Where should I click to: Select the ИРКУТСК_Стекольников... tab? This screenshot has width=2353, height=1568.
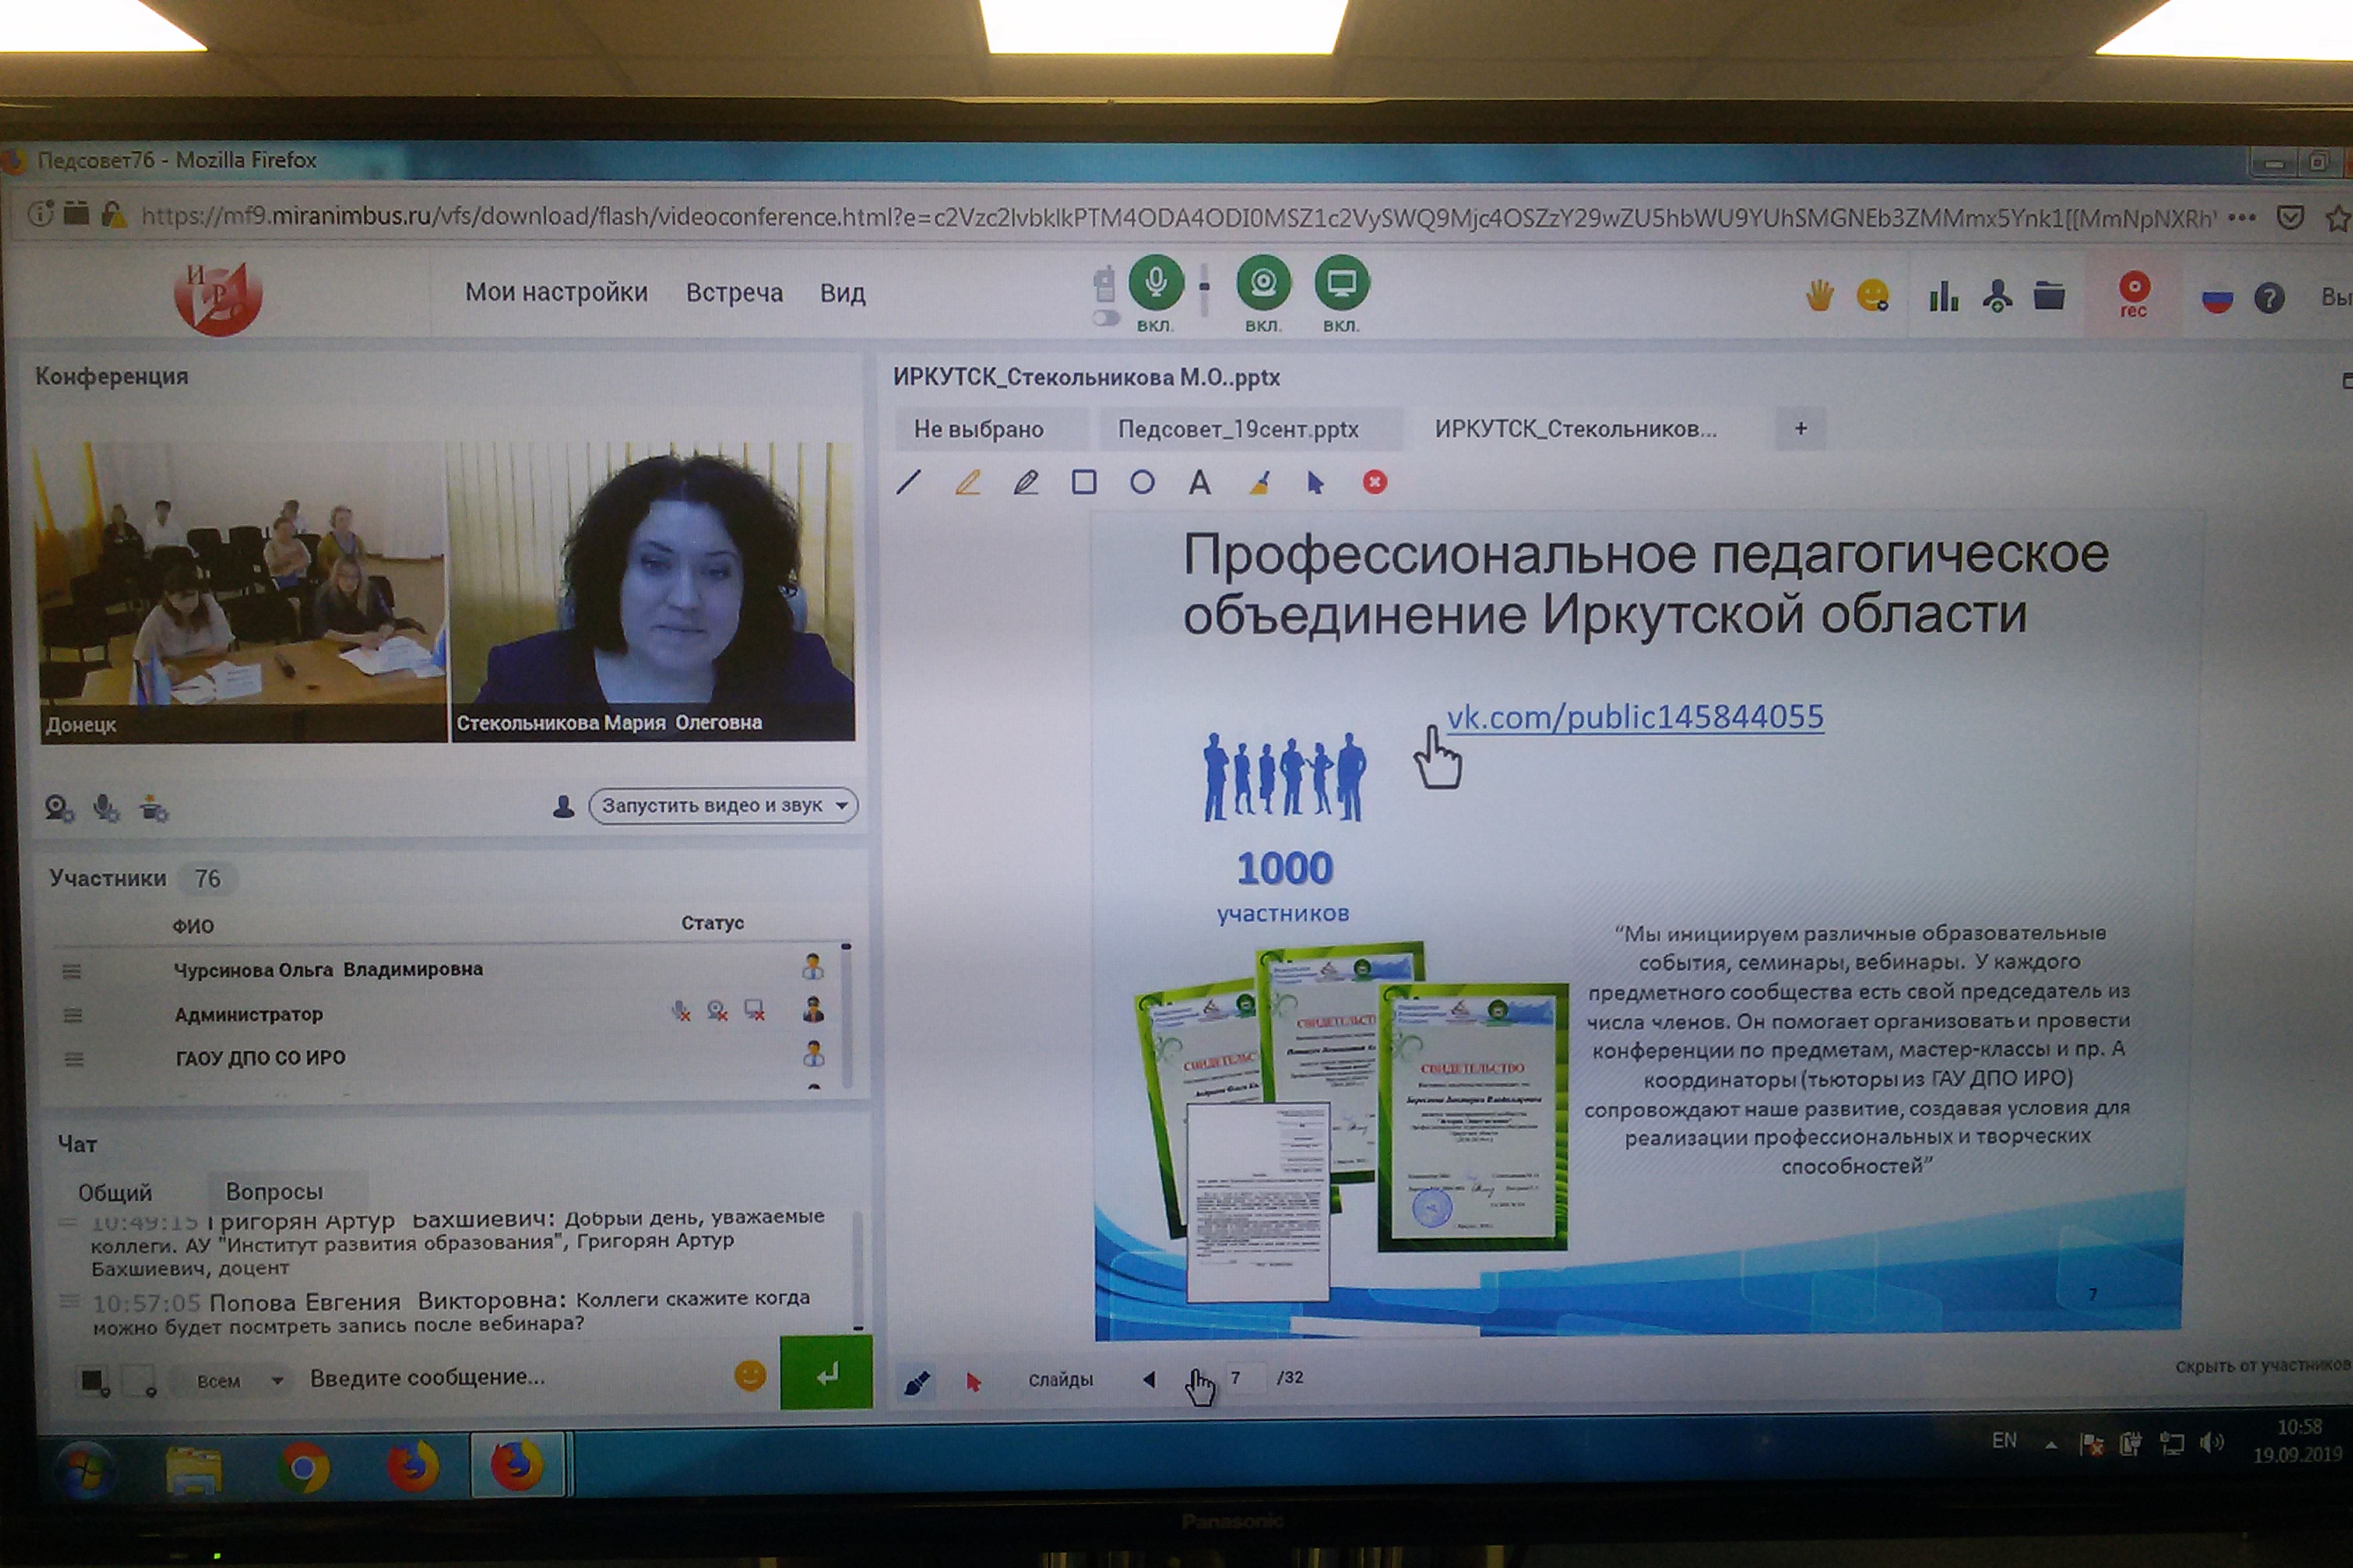(1576, 429)
